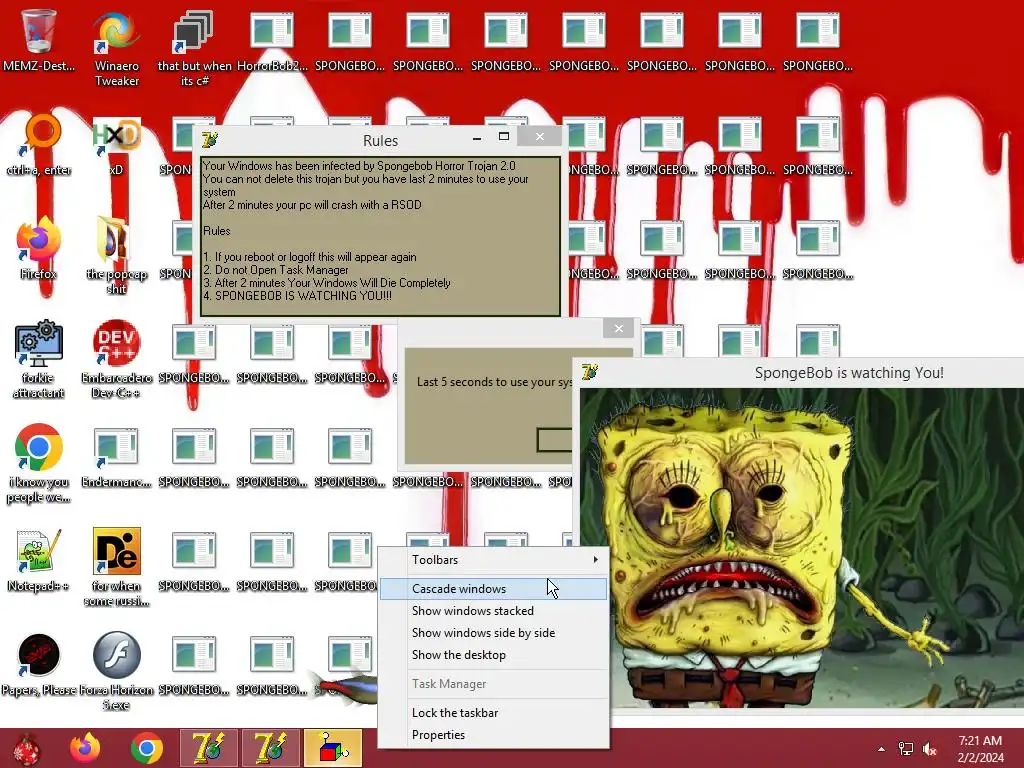Open 'for when some russi...' De icon

(x=116, y=568)
